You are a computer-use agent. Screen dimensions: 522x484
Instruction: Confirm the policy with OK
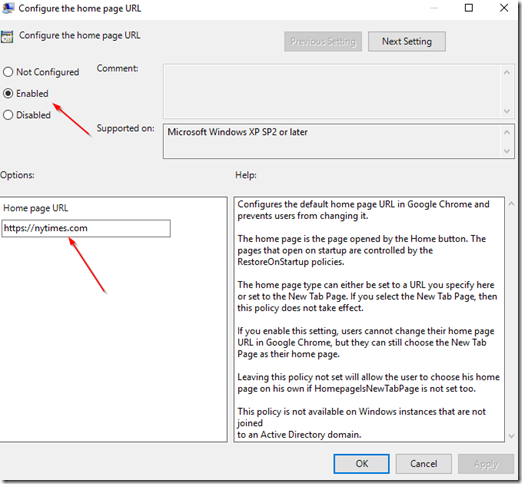[361, 464]
